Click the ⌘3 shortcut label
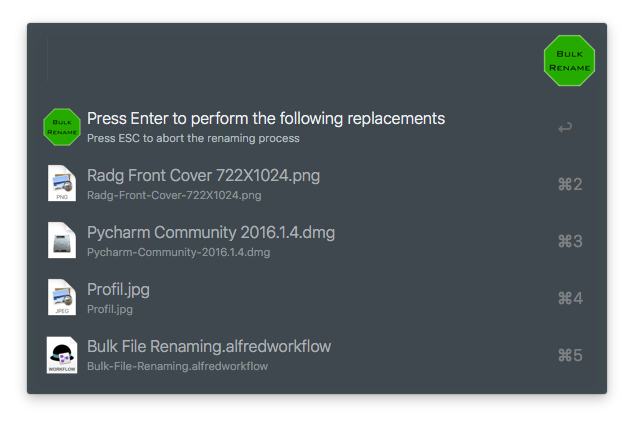Image resolution: width=634 pixels, height=425 pixels. pyautogui.click(x=569, y=241)
